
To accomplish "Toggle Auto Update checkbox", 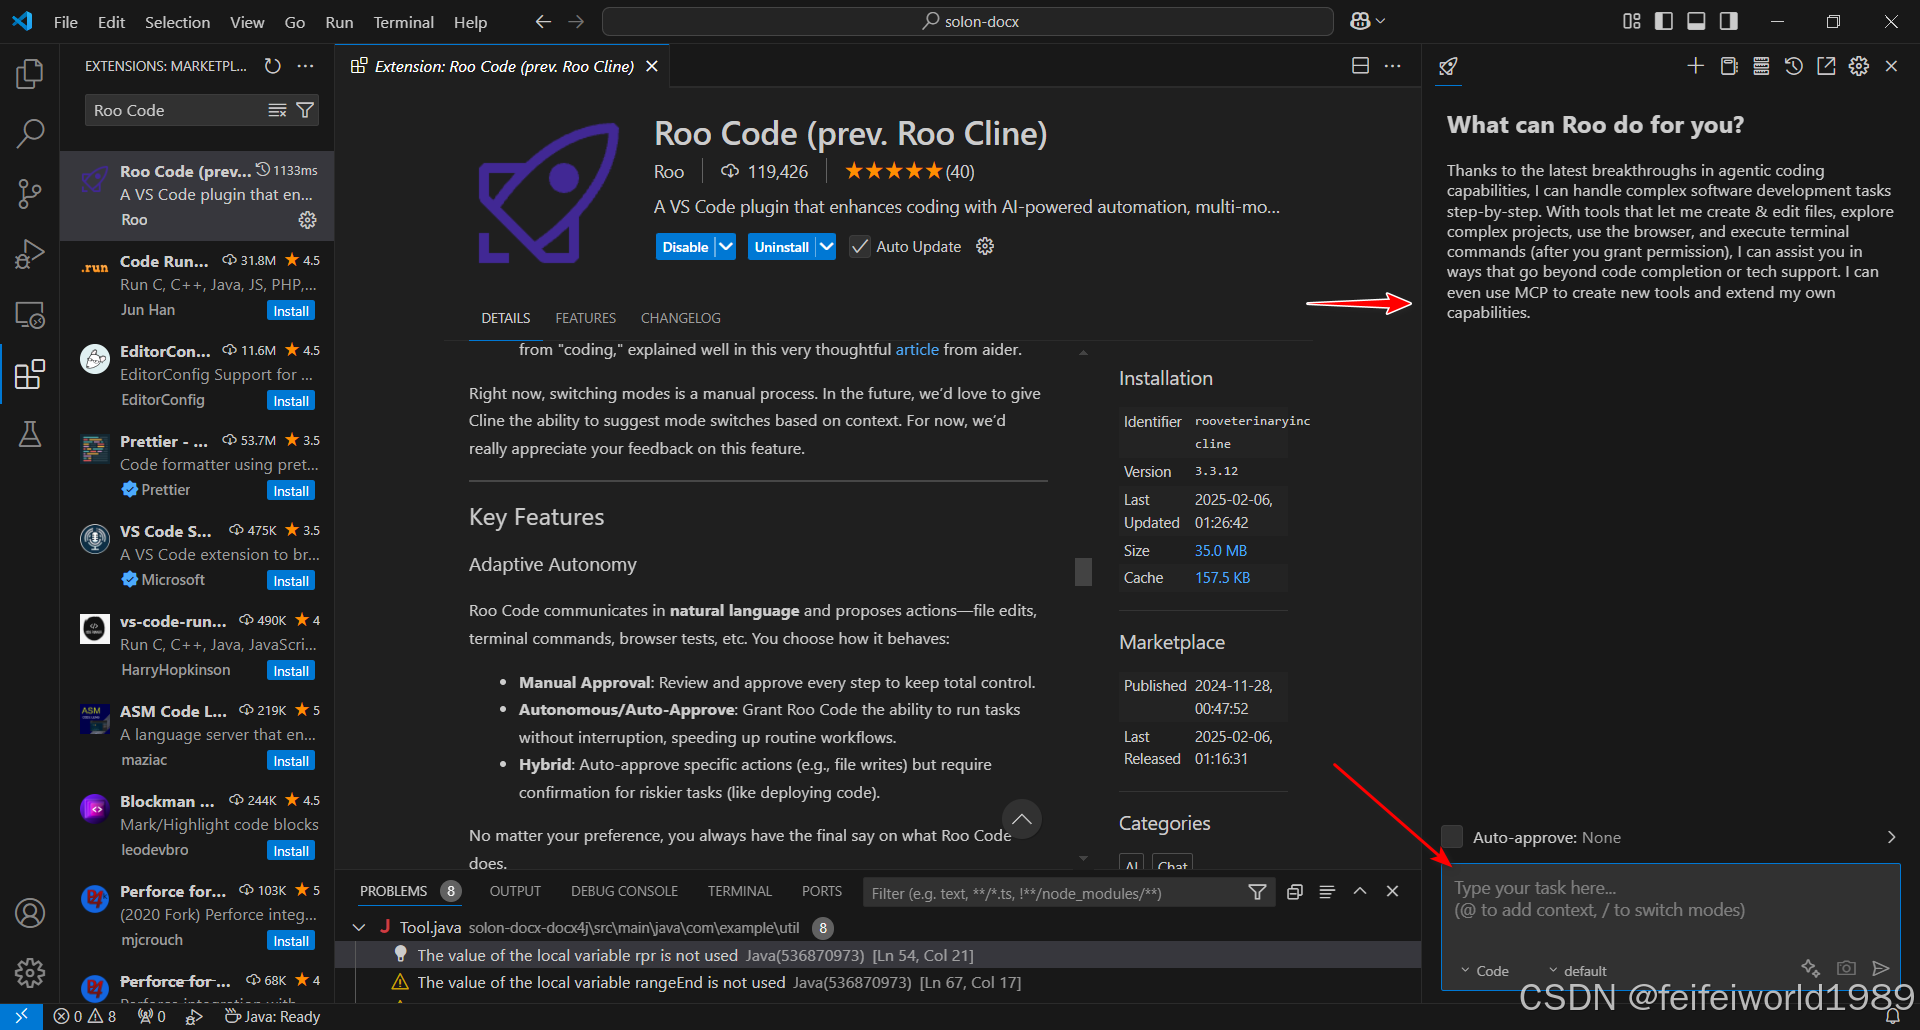I will click(860, 246).
